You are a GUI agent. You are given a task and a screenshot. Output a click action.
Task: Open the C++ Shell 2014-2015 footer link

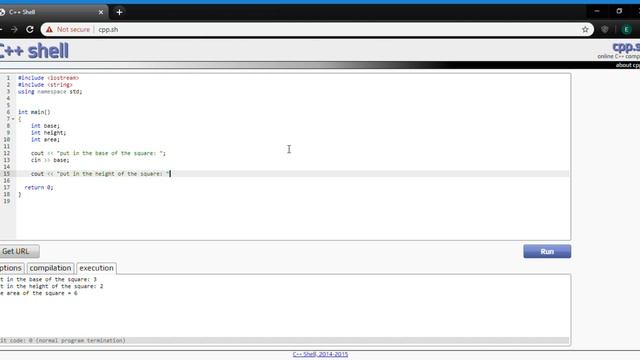[x=320, y=354]
